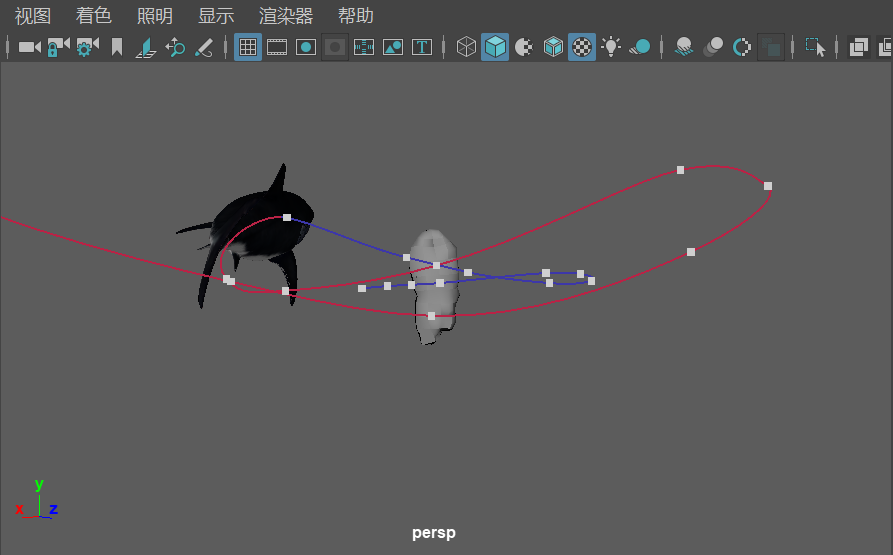Select the rightmost red curve control point

(768, 186)
